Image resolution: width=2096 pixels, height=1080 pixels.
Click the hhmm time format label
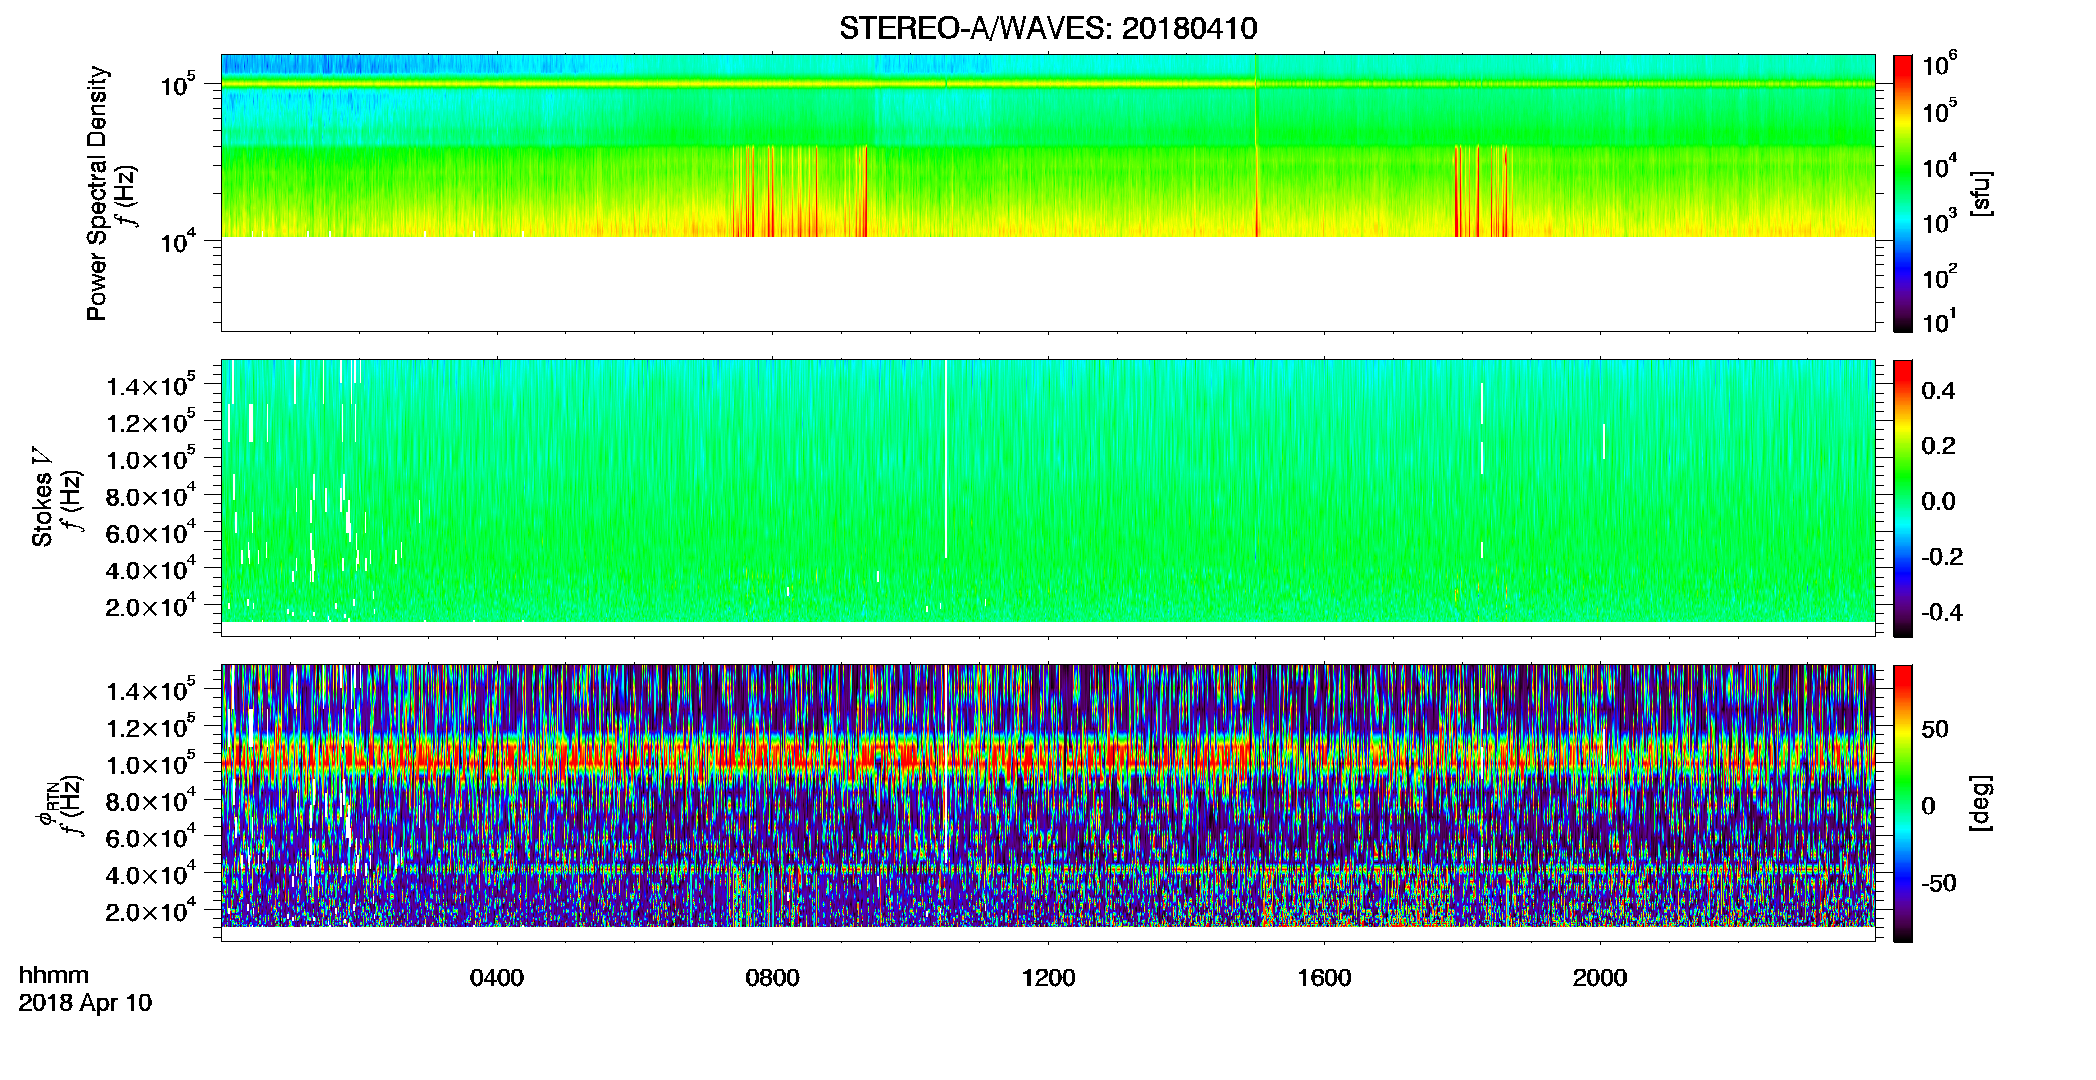54,976
